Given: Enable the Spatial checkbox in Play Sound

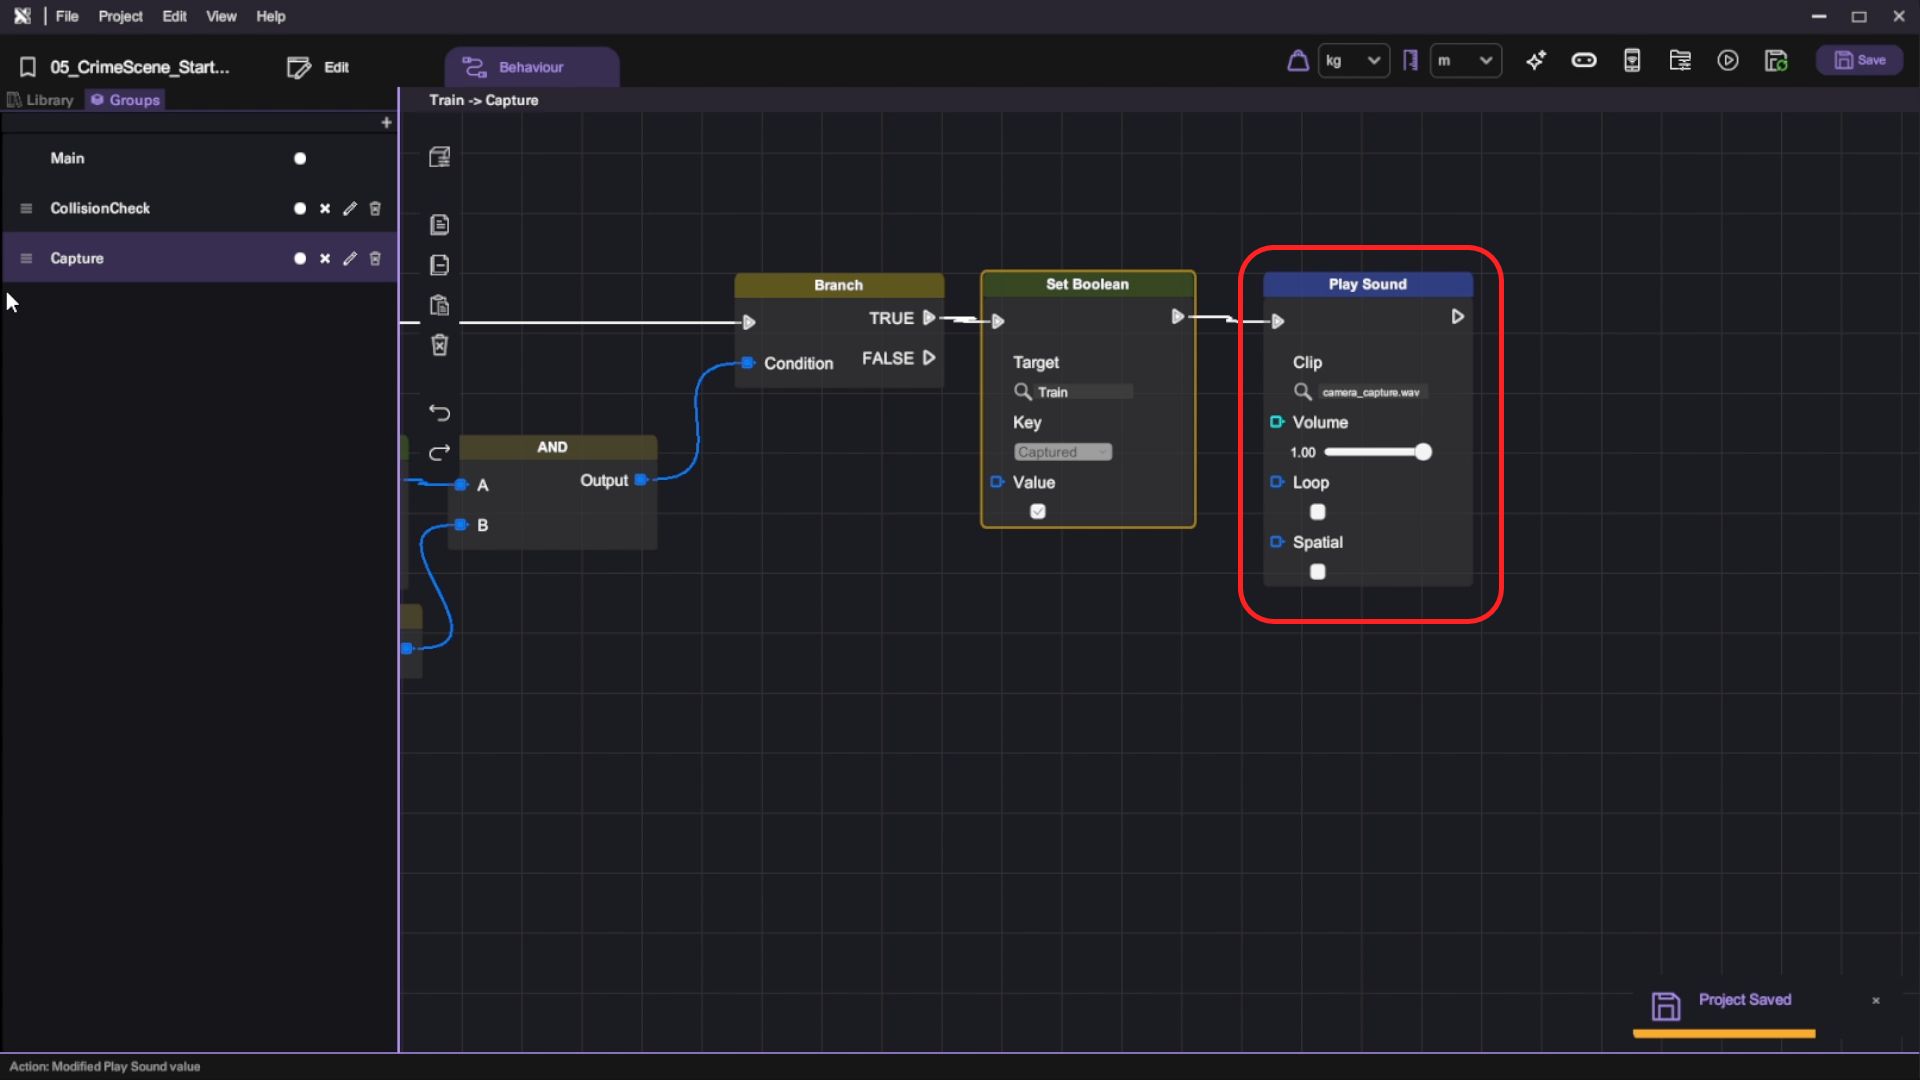Looking at the screenshot, I should click(x=1318, y=572).
